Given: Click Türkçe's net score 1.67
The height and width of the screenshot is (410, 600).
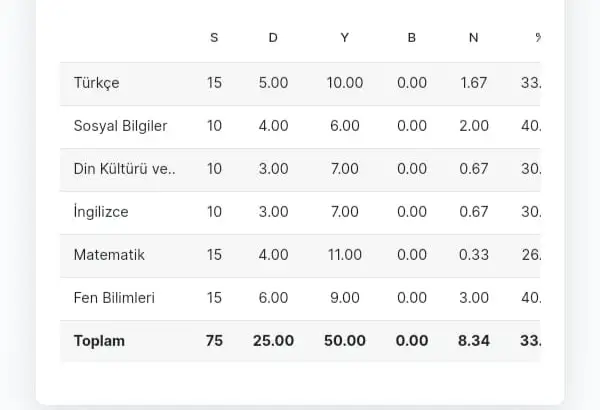Looking at the screenshot, I should pos(473,83).
